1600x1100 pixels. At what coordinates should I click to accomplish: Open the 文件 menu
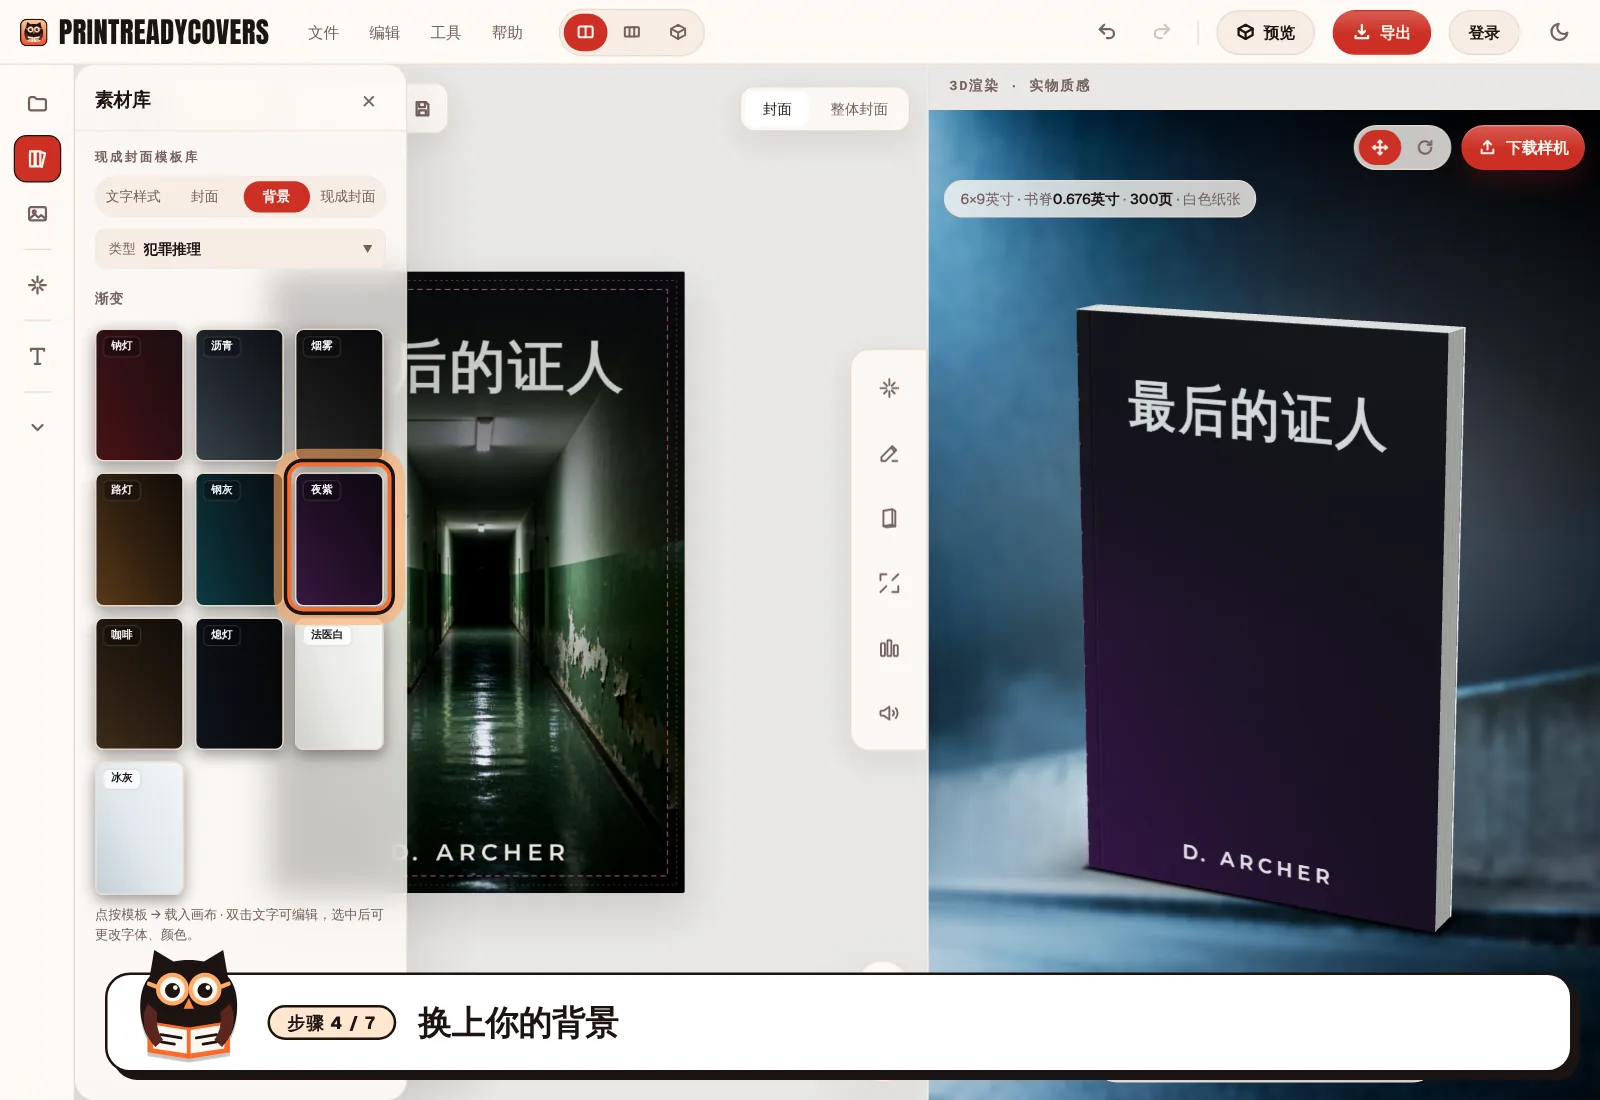[323, 33]
